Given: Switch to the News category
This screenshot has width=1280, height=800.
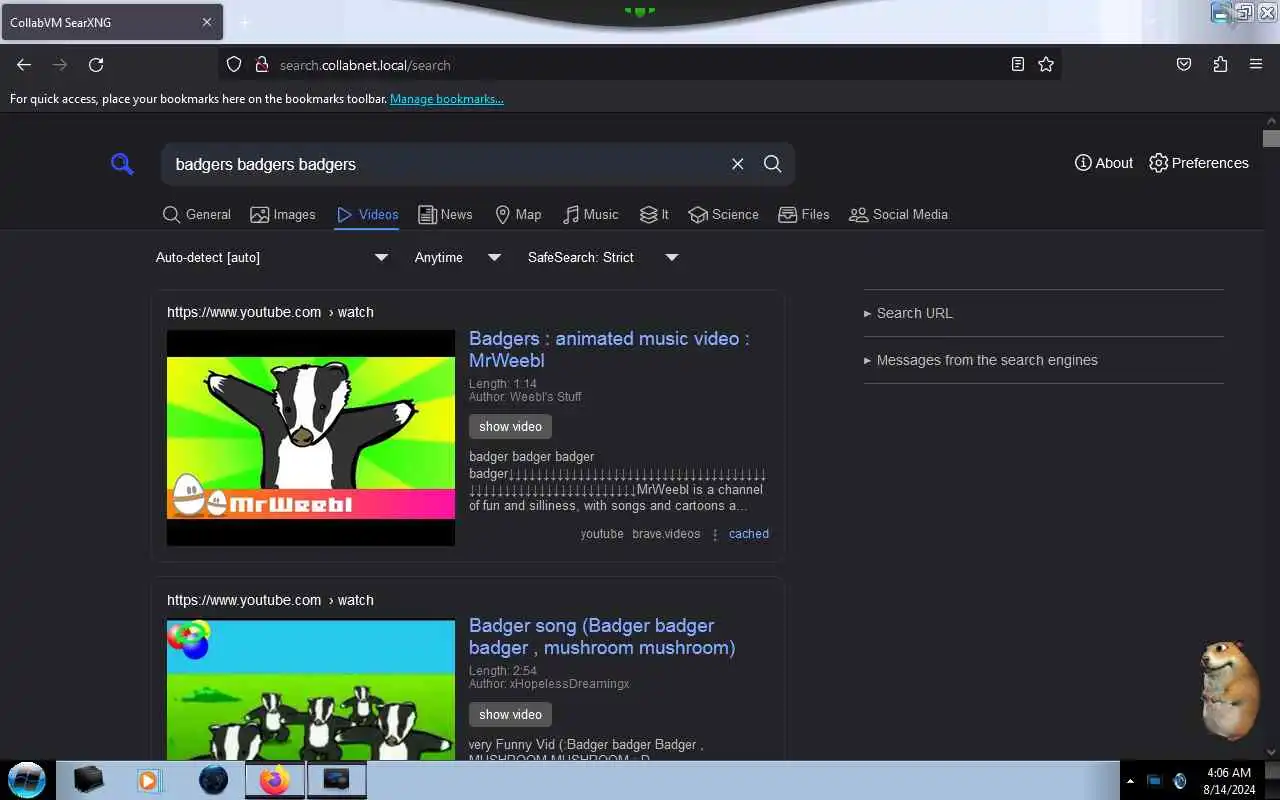Looking at the screenshot, I should [x=445, y=214].
